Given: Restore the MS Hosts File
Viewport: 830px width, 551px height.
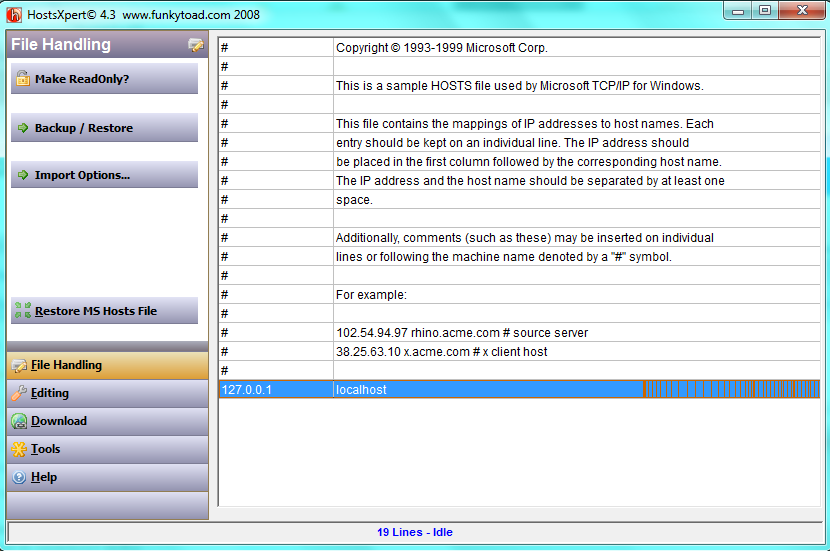Looking at the screenshot, I should pyautogui.click(x=104, y=311).
